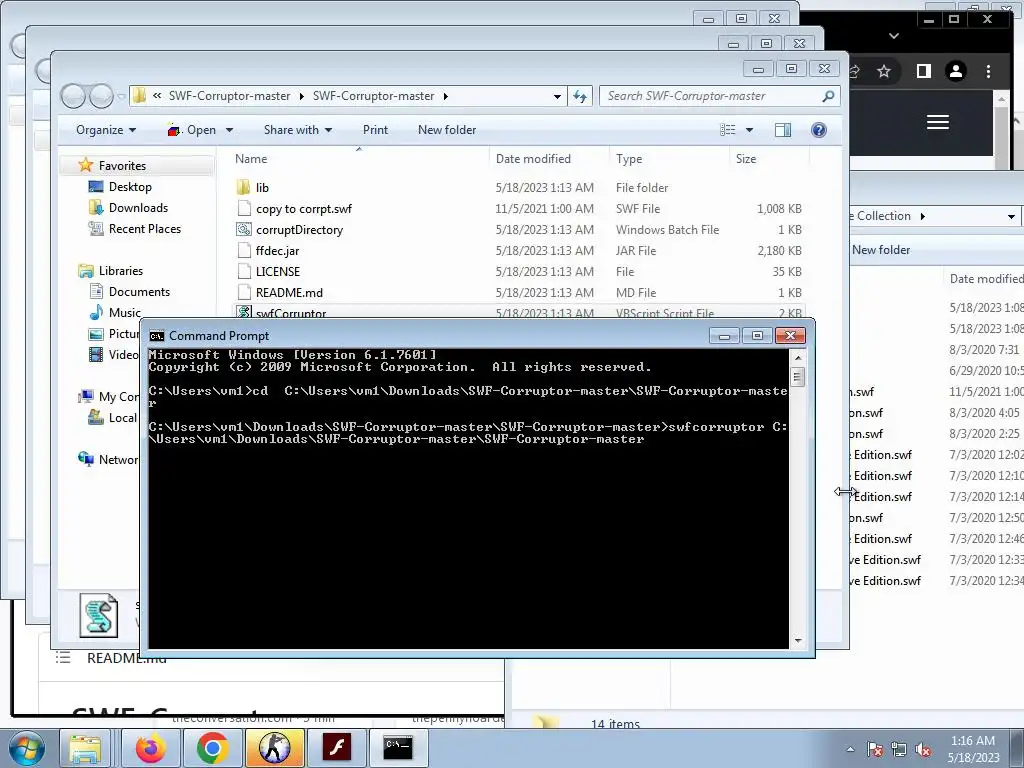Viewport: 1024px width, 768px height.
Task: Show hidden tray icons arrow
Action: tap(850, 750)
